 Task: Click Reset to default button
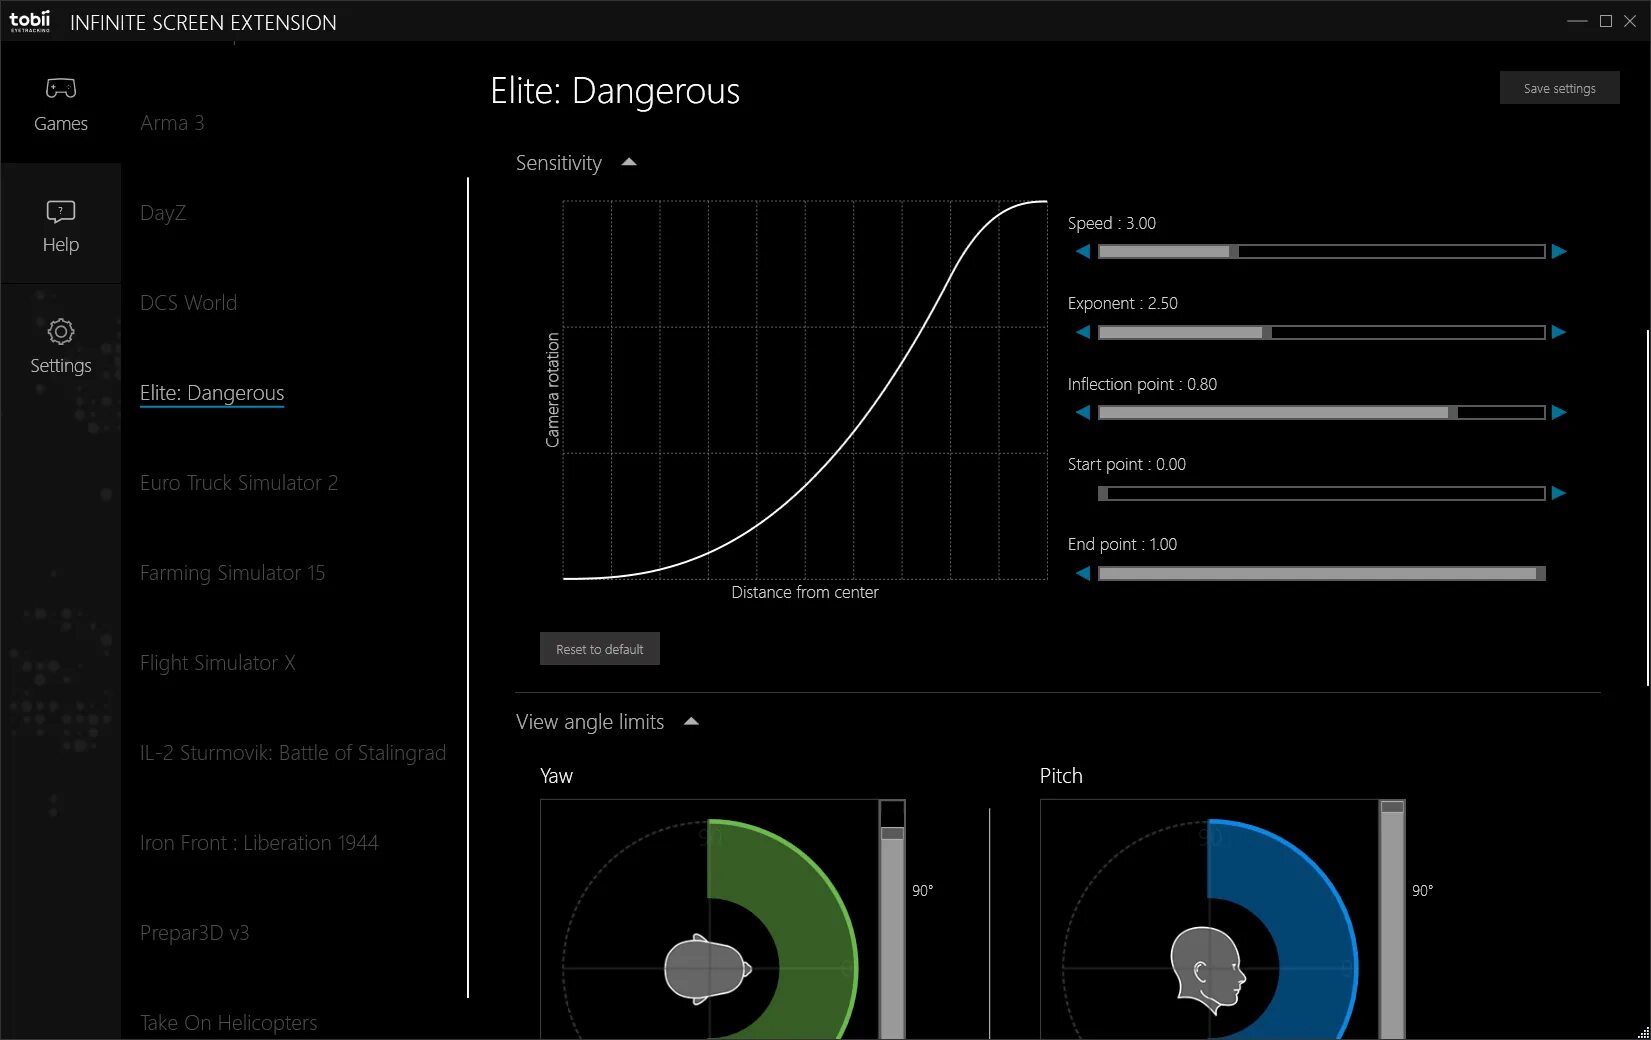[600, 649]
